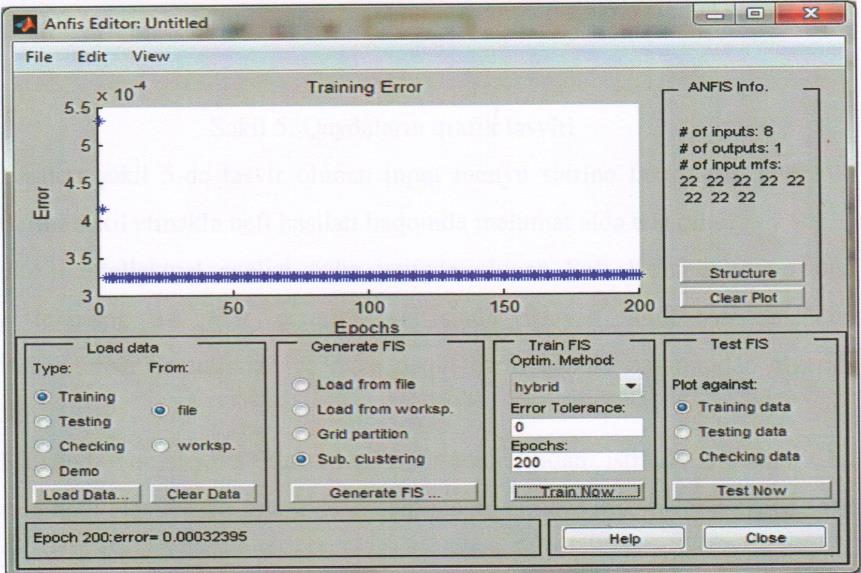Choose load from worksp. radio button
Image resolution: width=861 pixels, height=573 pixels.
click(x=160, y=446)
